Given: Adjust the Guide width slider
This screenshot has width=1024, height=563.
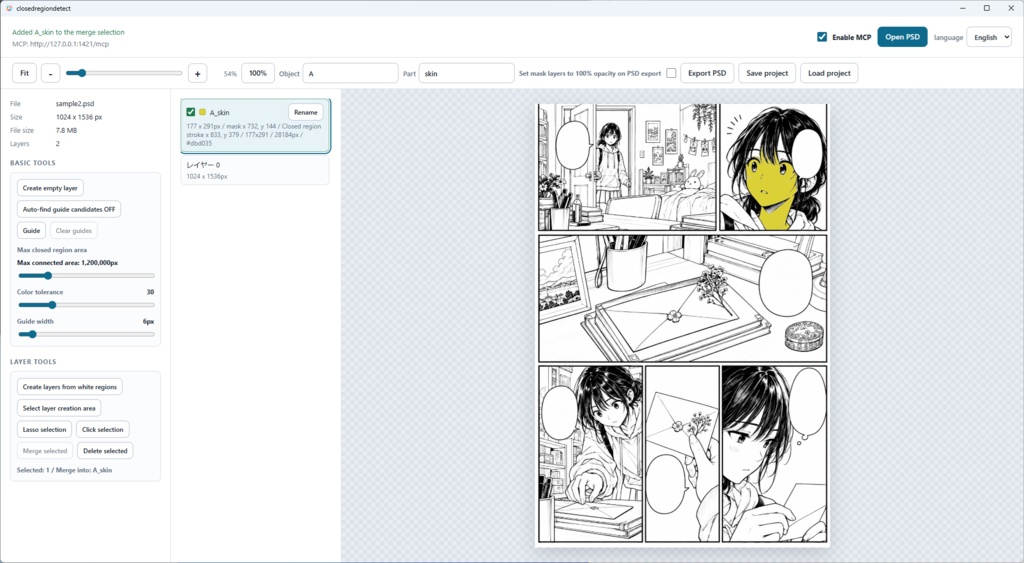Looking at the screenshot, I should [x=86, y=334].
